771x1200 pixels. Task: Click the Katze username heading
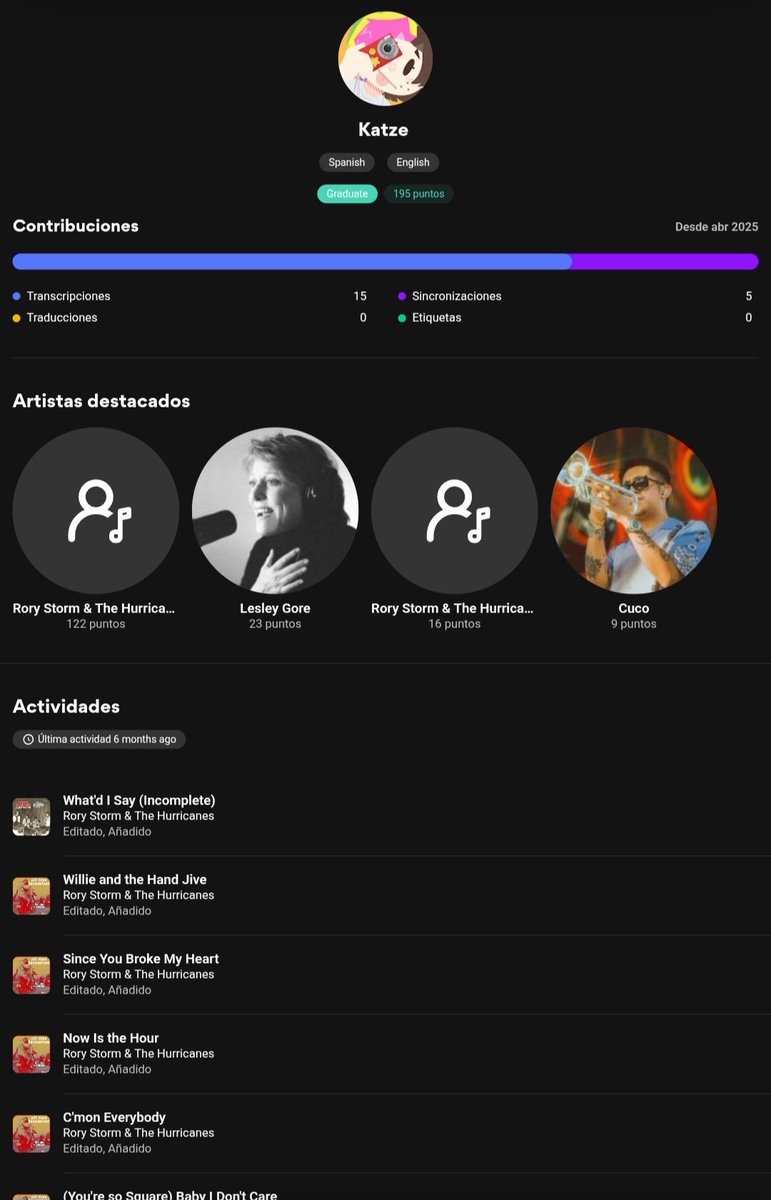point(383,129)
